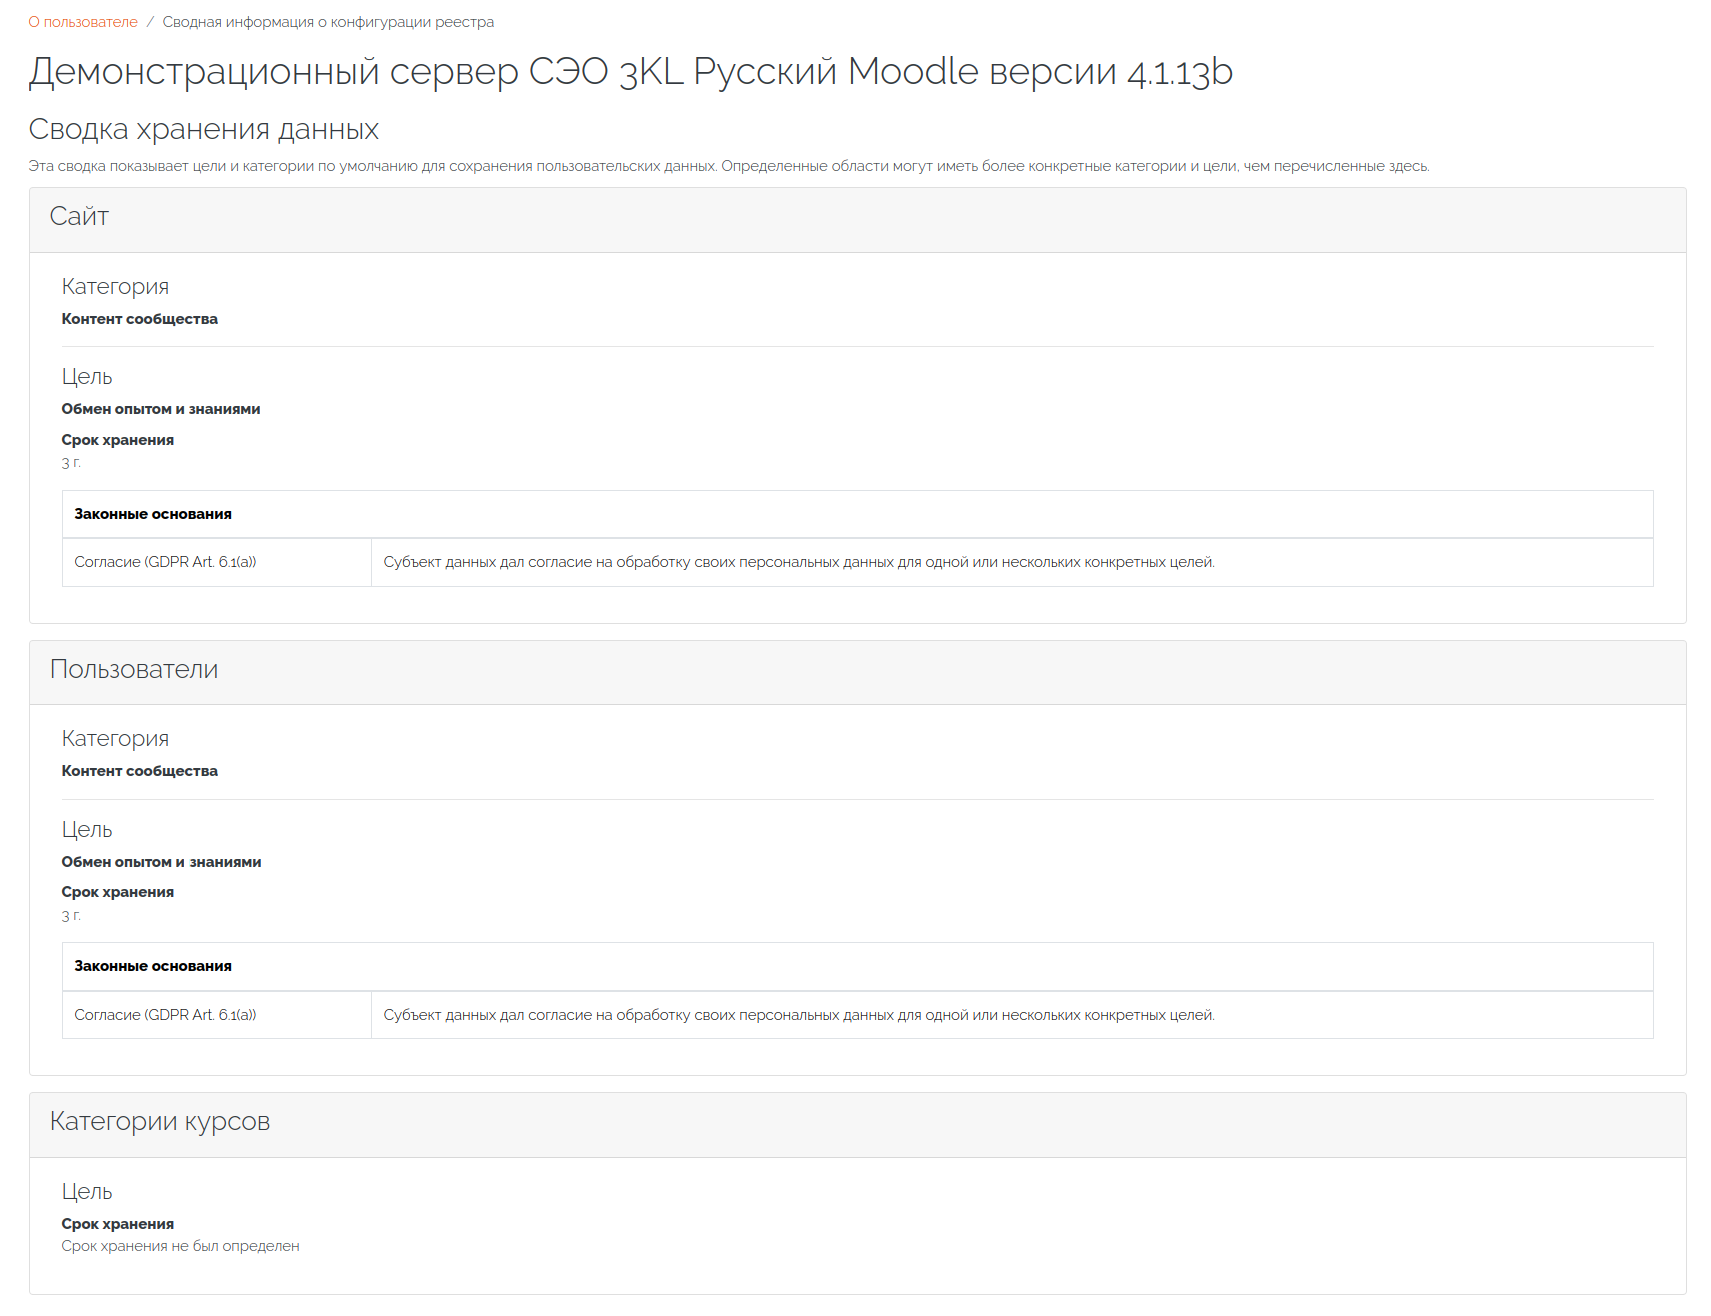
Task: Click 'Обмен опытом и знаниями' in Пользователи section
Action: (161, 862)
